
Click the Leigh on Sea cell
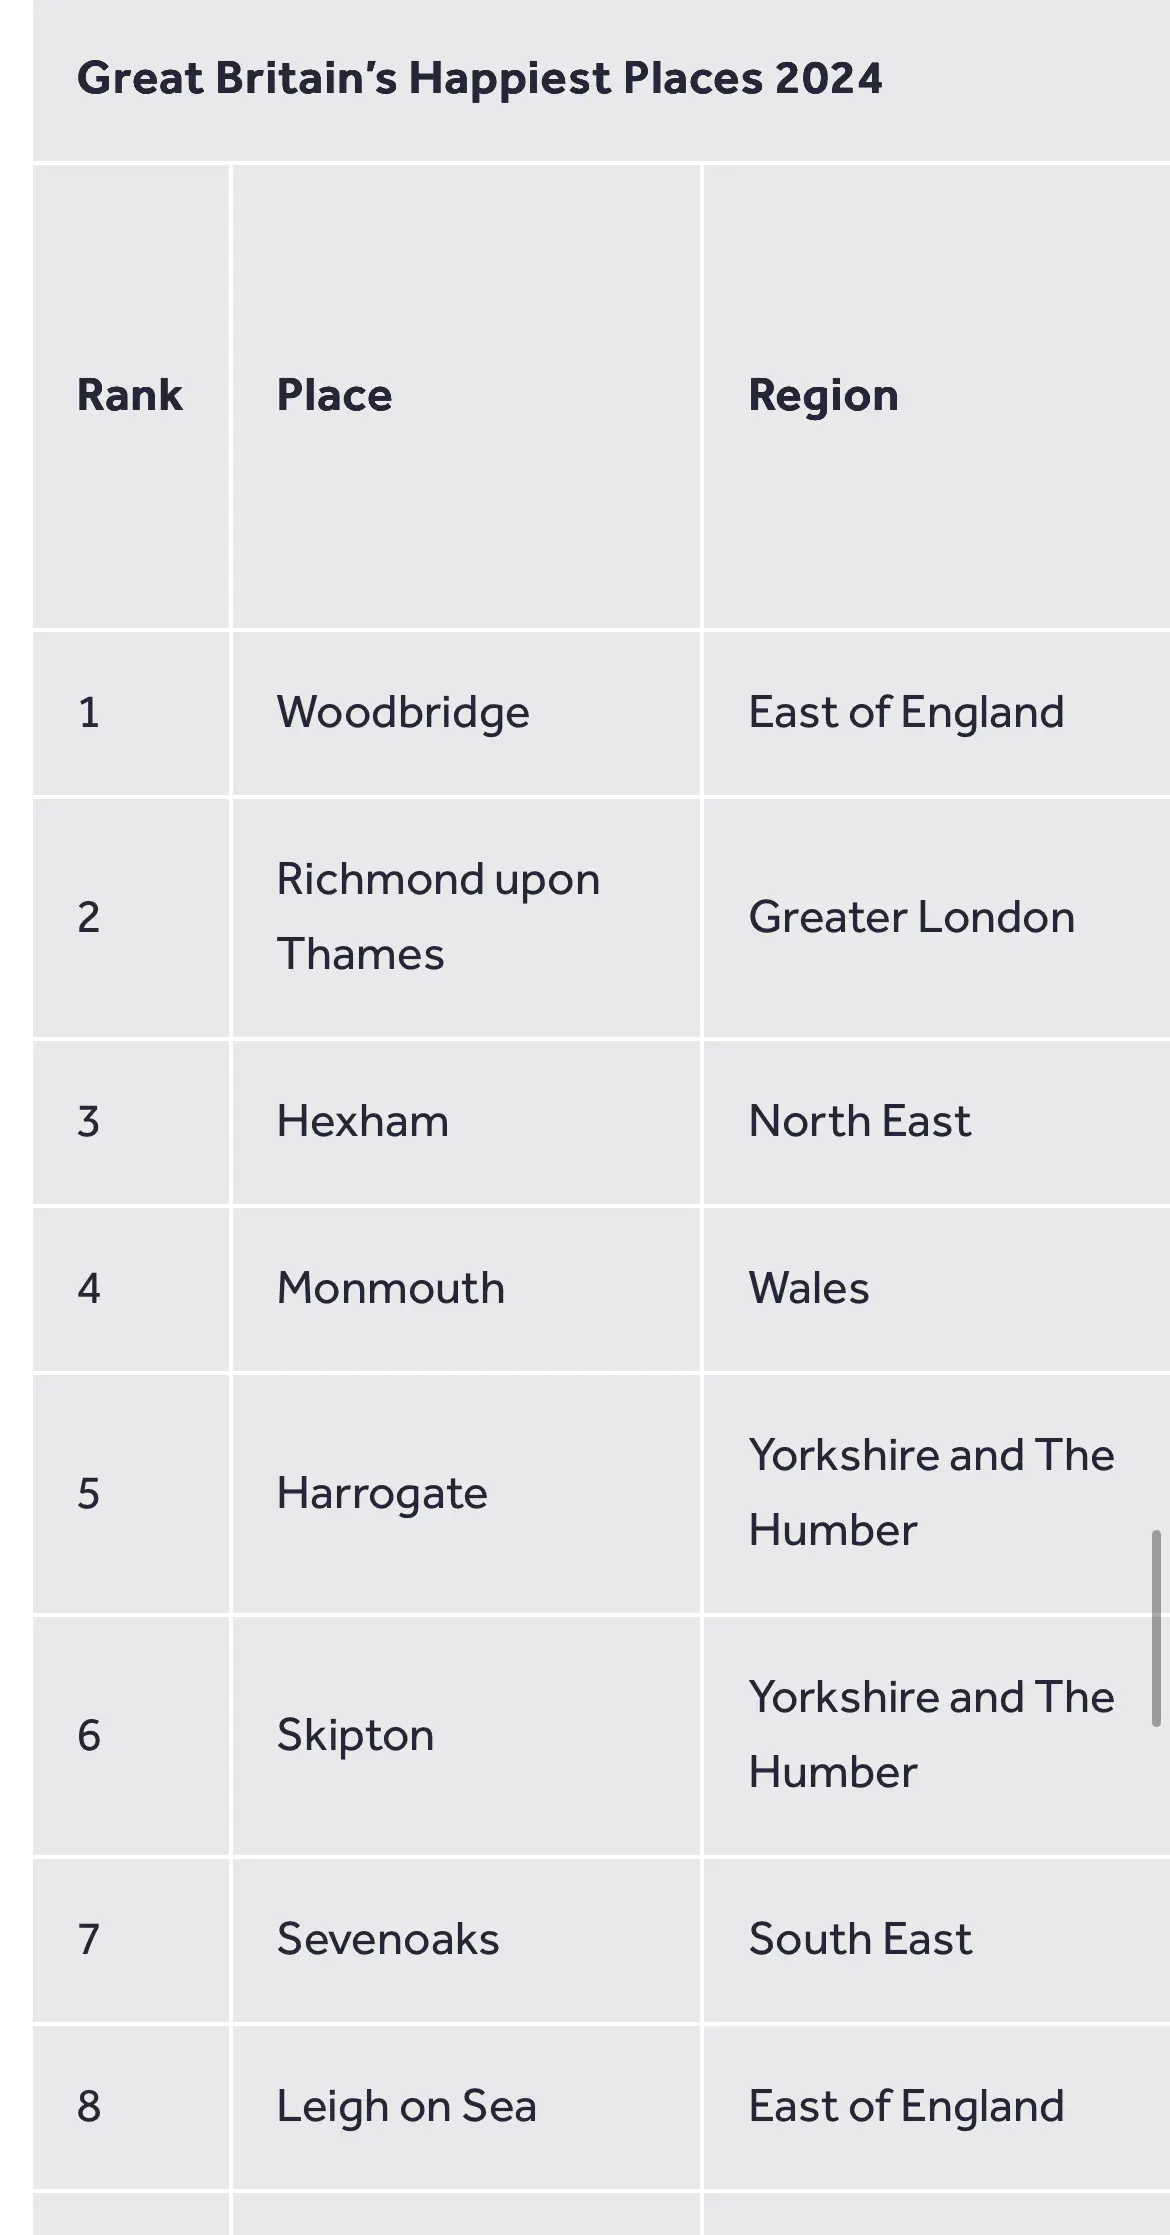point(467,2106)
